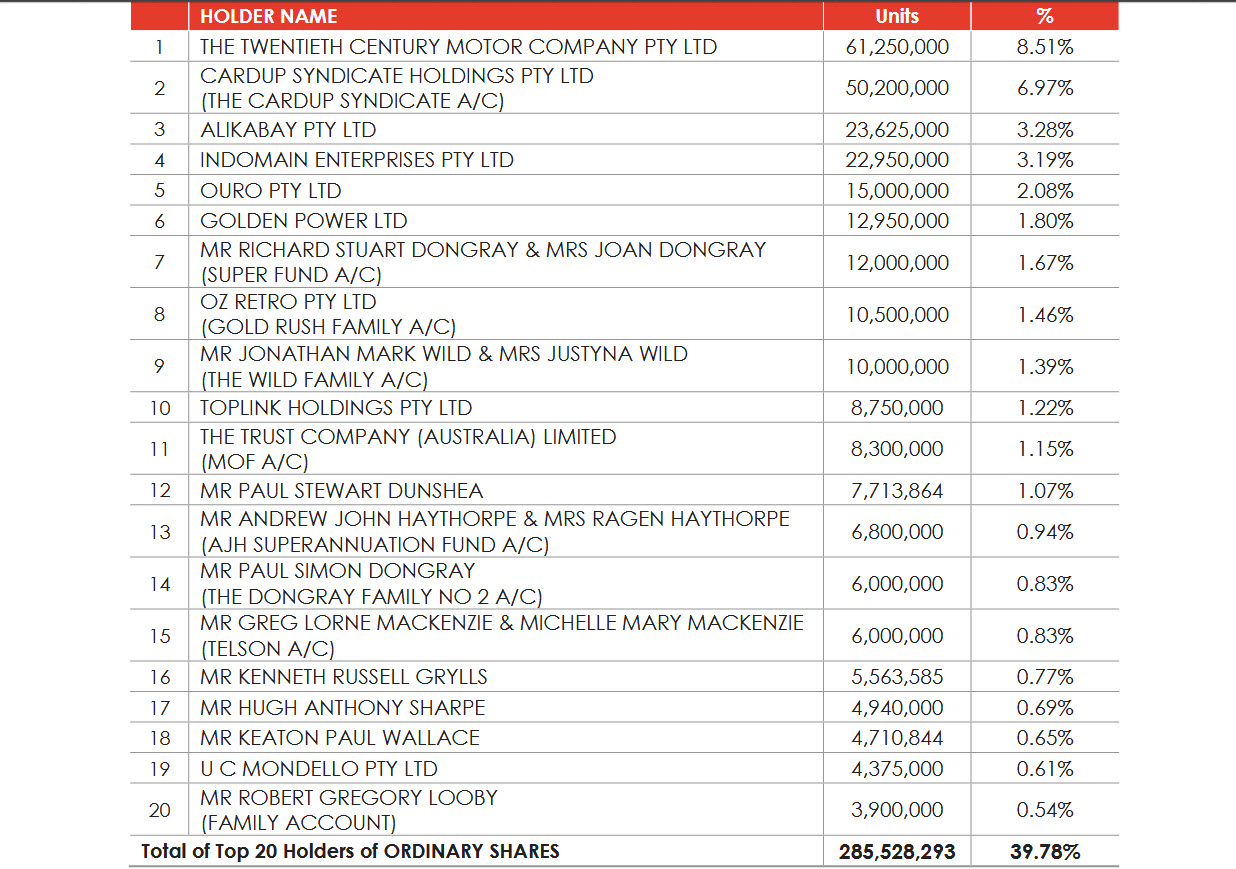Image resolution: width=1236 pixels, height=869 pixels.
Task: Click percentage 1.07%
Action: click(x=1045, y=491)
